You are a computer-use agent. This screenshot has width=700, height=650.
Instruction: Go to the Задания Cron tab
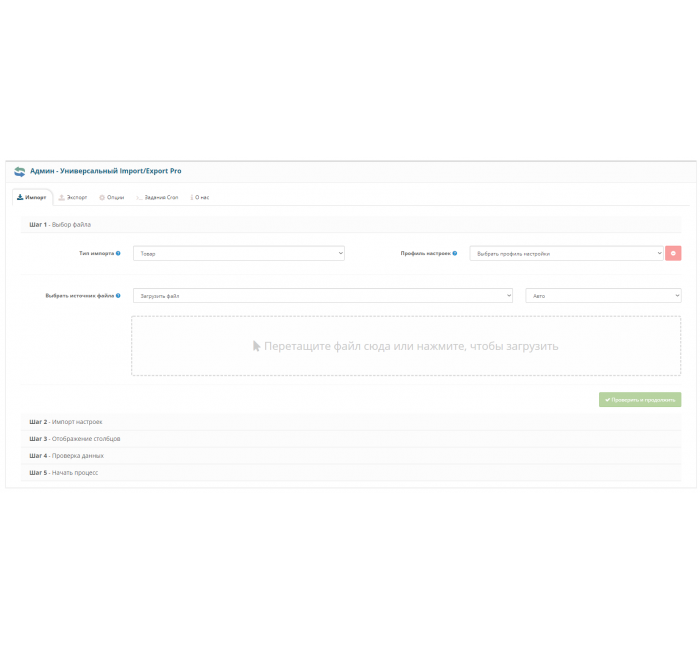pos(157,197)
